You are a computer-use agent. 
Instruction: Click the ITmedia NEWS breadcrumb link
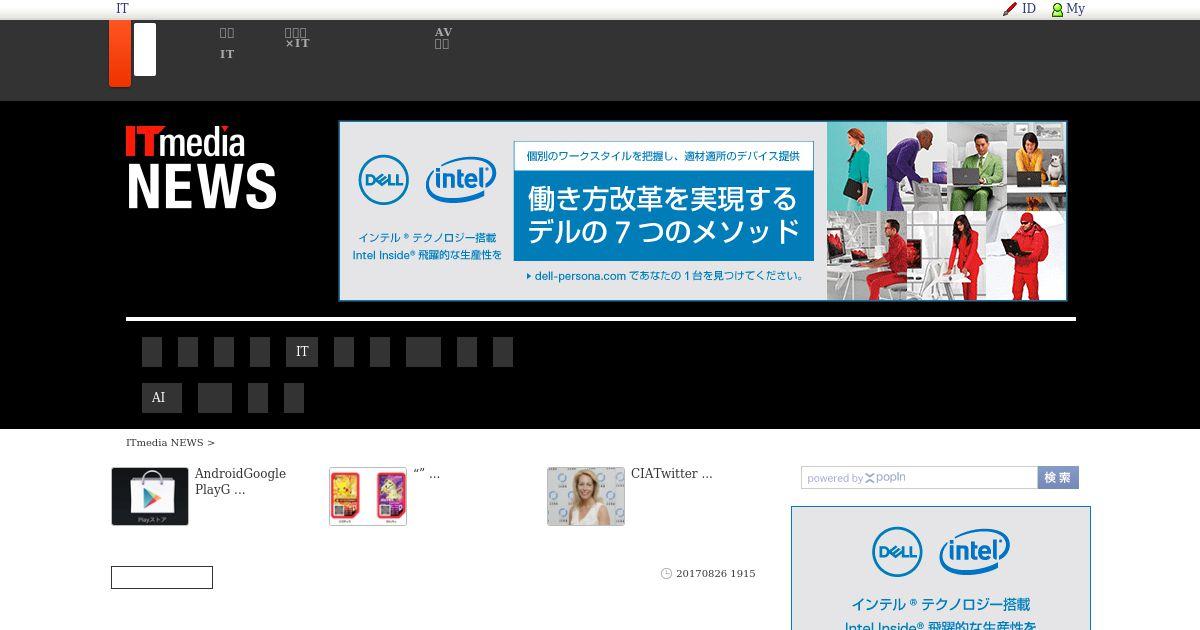(x=165, y=443)
